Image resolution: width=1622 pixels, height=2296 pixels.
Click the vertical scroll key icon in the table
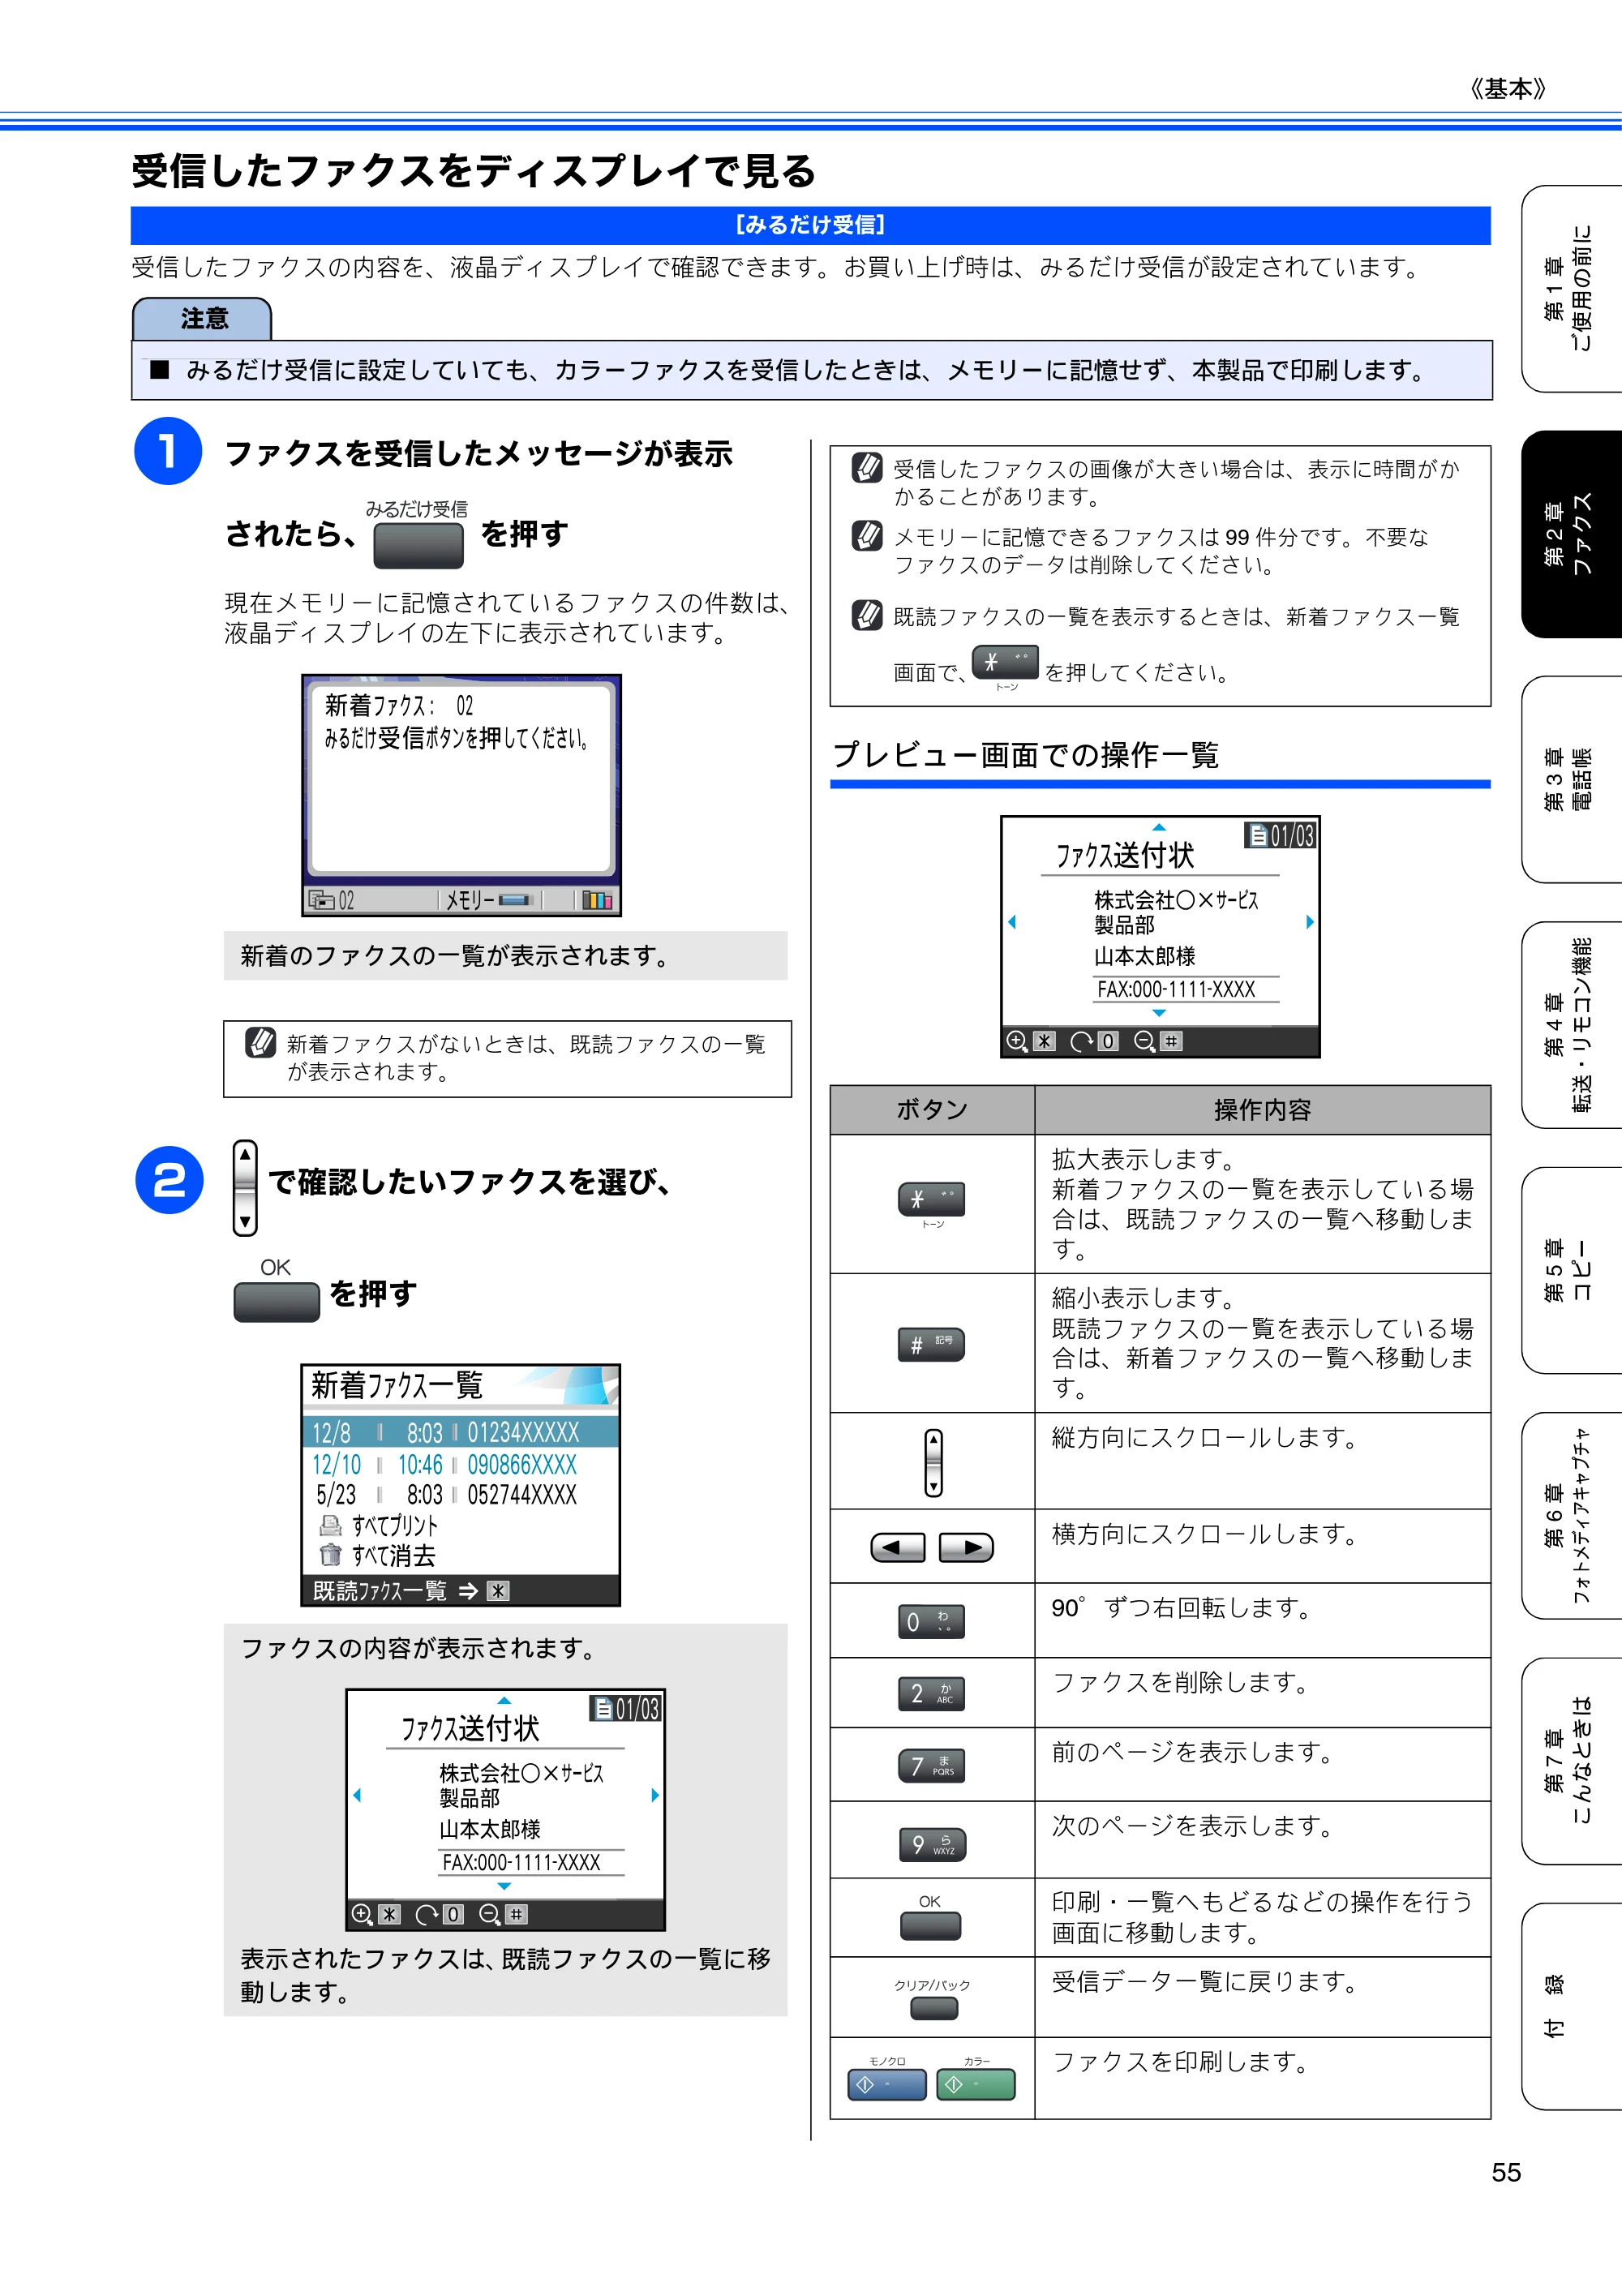pos(933,1462)
